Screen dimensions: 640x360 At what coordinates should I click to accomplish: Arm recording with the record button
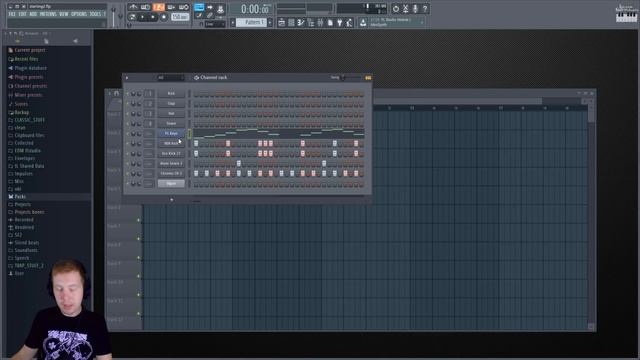pos(163,17)
